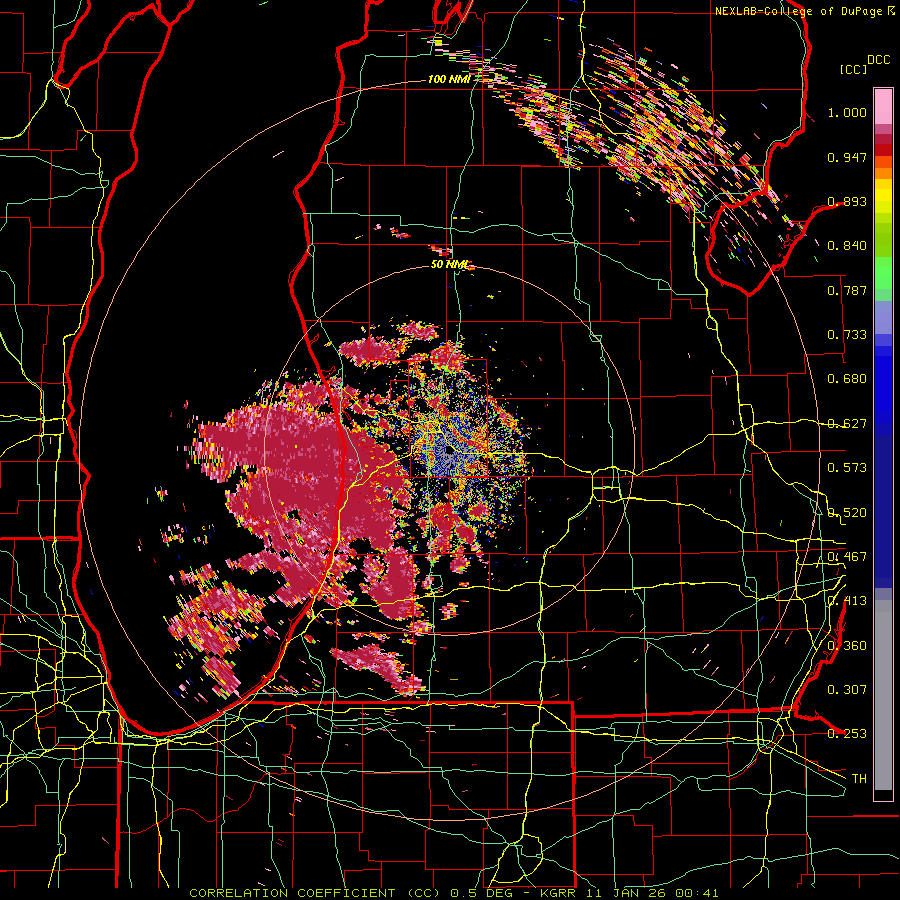This screenshot has width=900, height=900.
Task: Select the 0.573 legend value
Action: click(847, 468)
